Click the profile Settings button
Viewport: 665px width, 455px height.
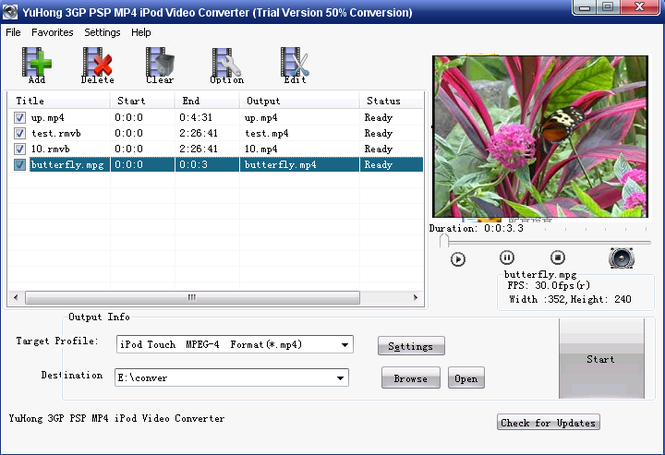[411, 346]
